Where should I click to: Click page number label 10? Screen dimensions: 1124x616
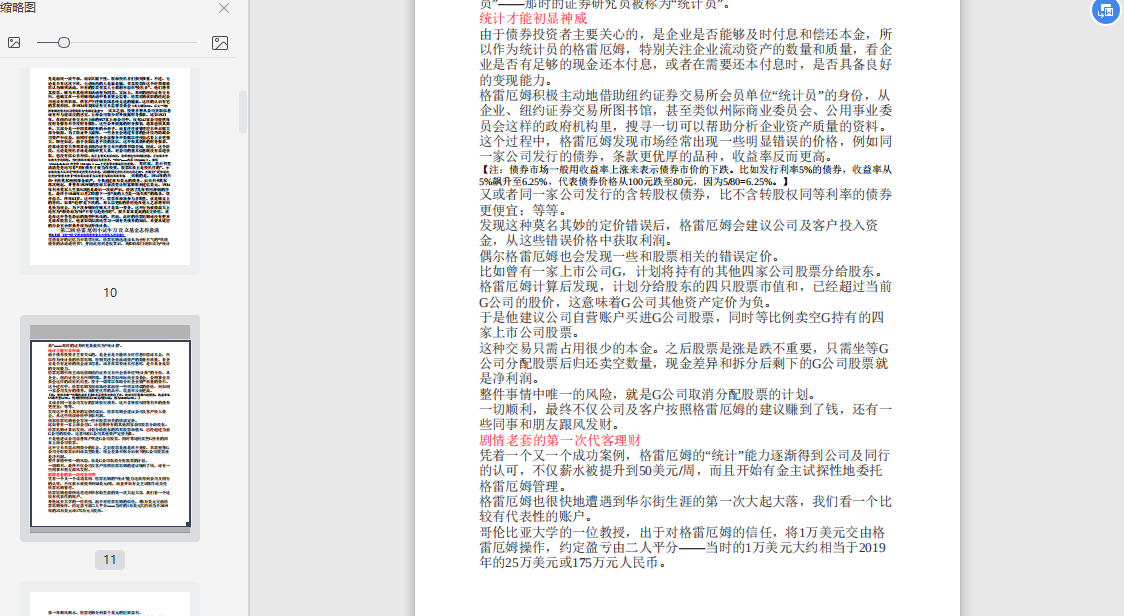tap(110, 293)
